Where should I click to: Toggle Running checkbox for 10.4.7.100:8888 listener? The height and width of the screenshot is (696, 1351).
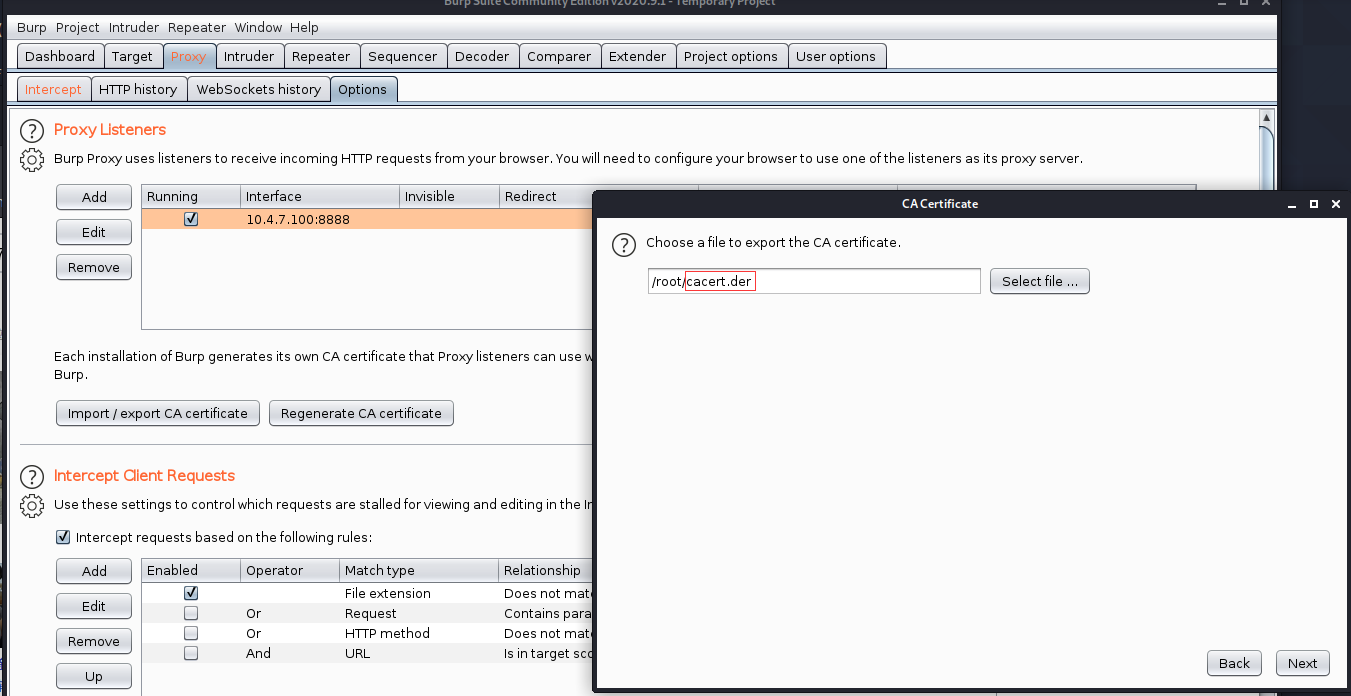pyautogui.click(x=191, y=219)
